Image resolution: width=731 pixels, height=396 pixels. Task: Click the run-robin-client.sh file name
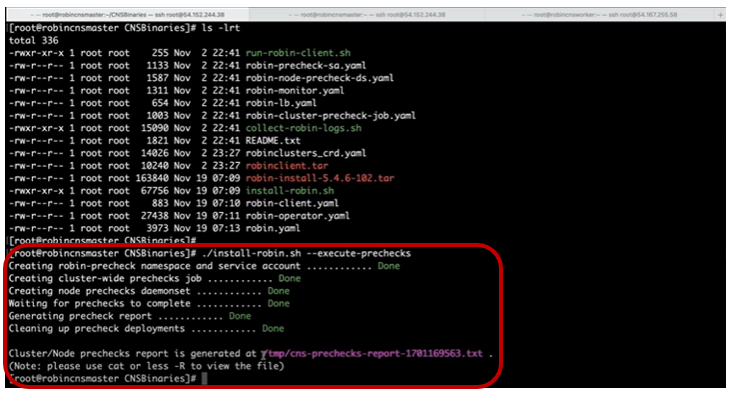point(298,53)
